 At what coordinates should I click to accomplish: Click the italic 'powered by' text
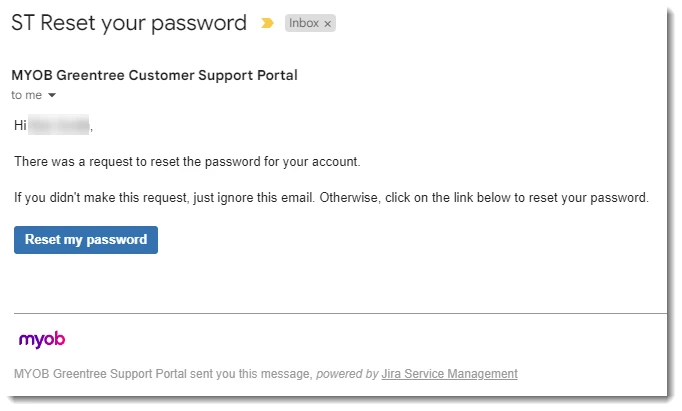(347, 374)
